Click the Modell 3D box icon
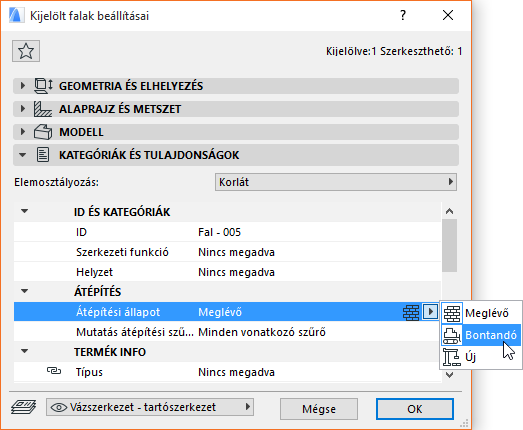 [x=43, y=132]
